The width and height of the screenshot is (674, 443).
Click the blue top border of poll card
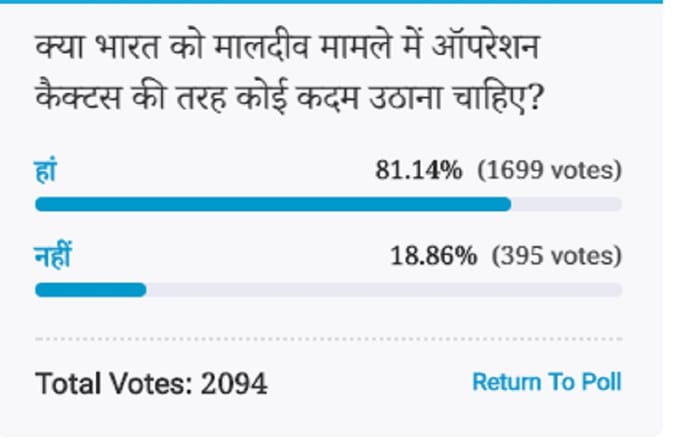pyautogui.click(x=330, y=3)
